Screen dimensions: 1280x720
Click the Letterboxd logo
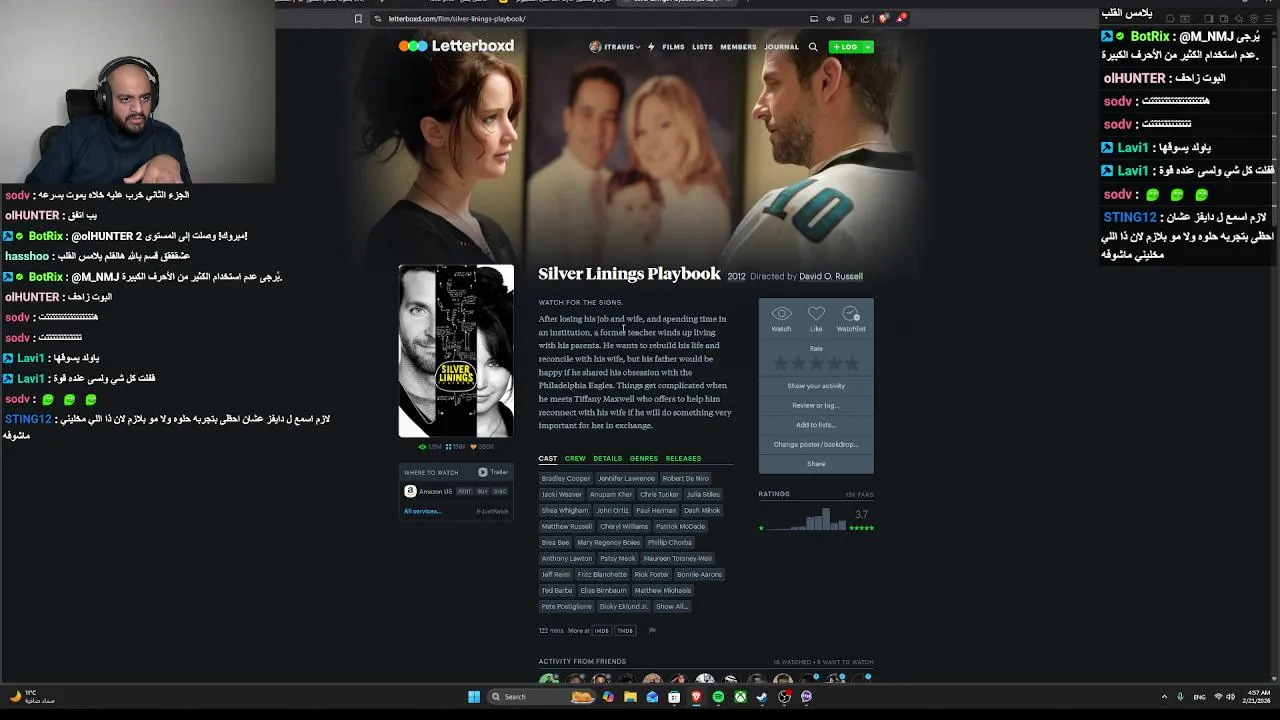click(x=456, y=46)
